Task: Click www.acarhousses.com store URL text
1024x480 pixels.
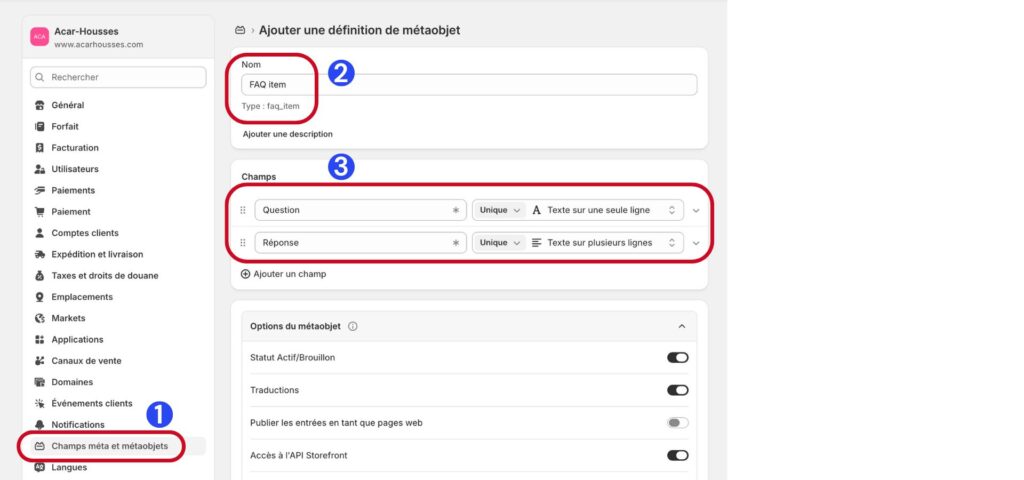Action: click(x=99, y=45)
